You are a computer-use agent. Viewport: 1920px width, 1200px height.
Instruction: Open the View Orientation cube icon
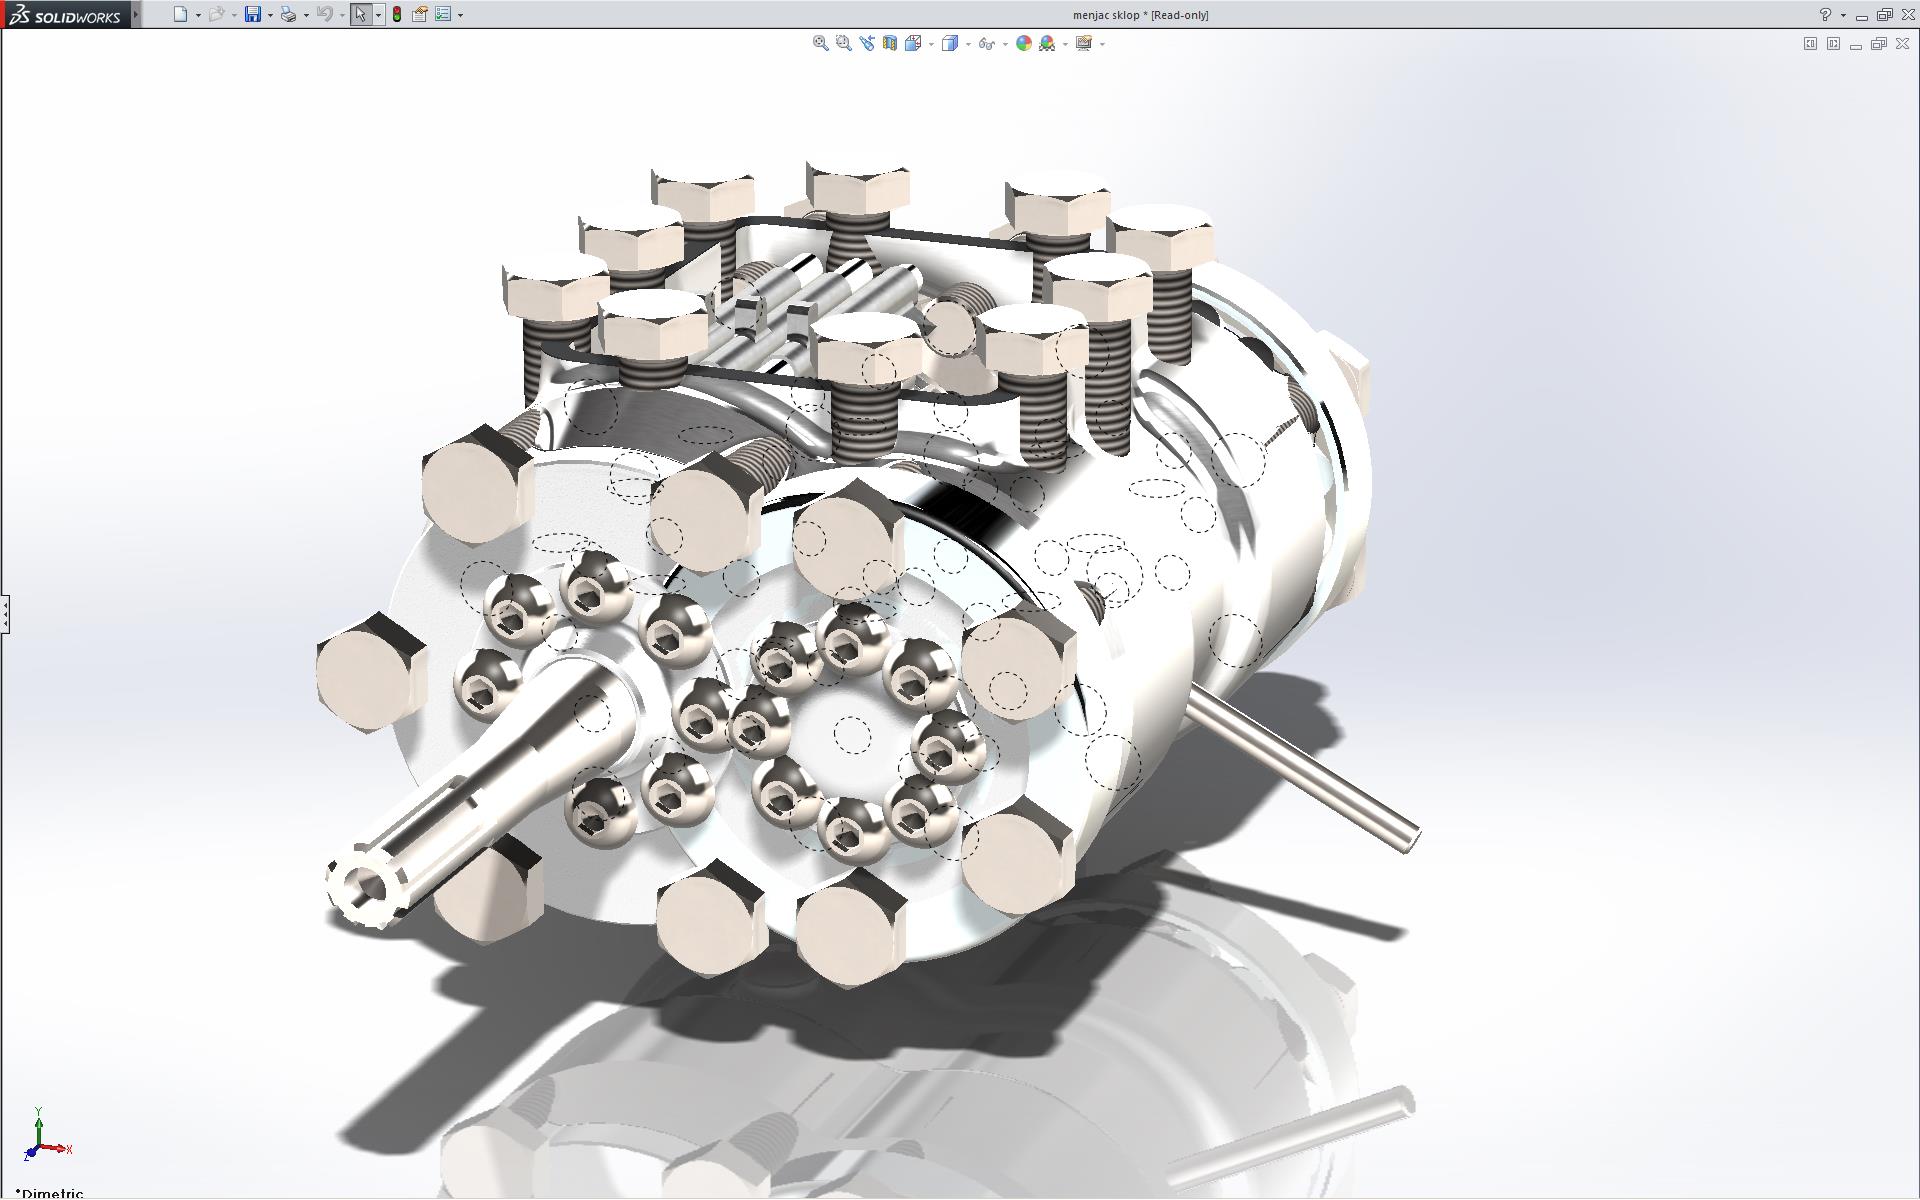point(913,43)
